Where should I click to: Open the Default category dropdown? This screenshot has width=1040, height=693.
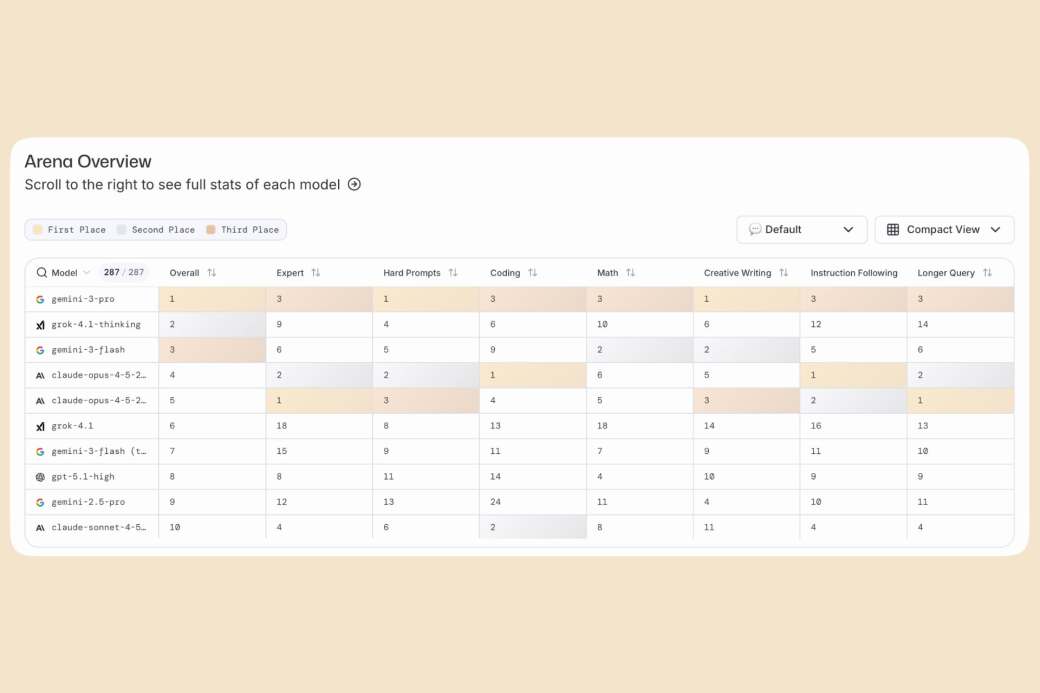coord(801,230)
